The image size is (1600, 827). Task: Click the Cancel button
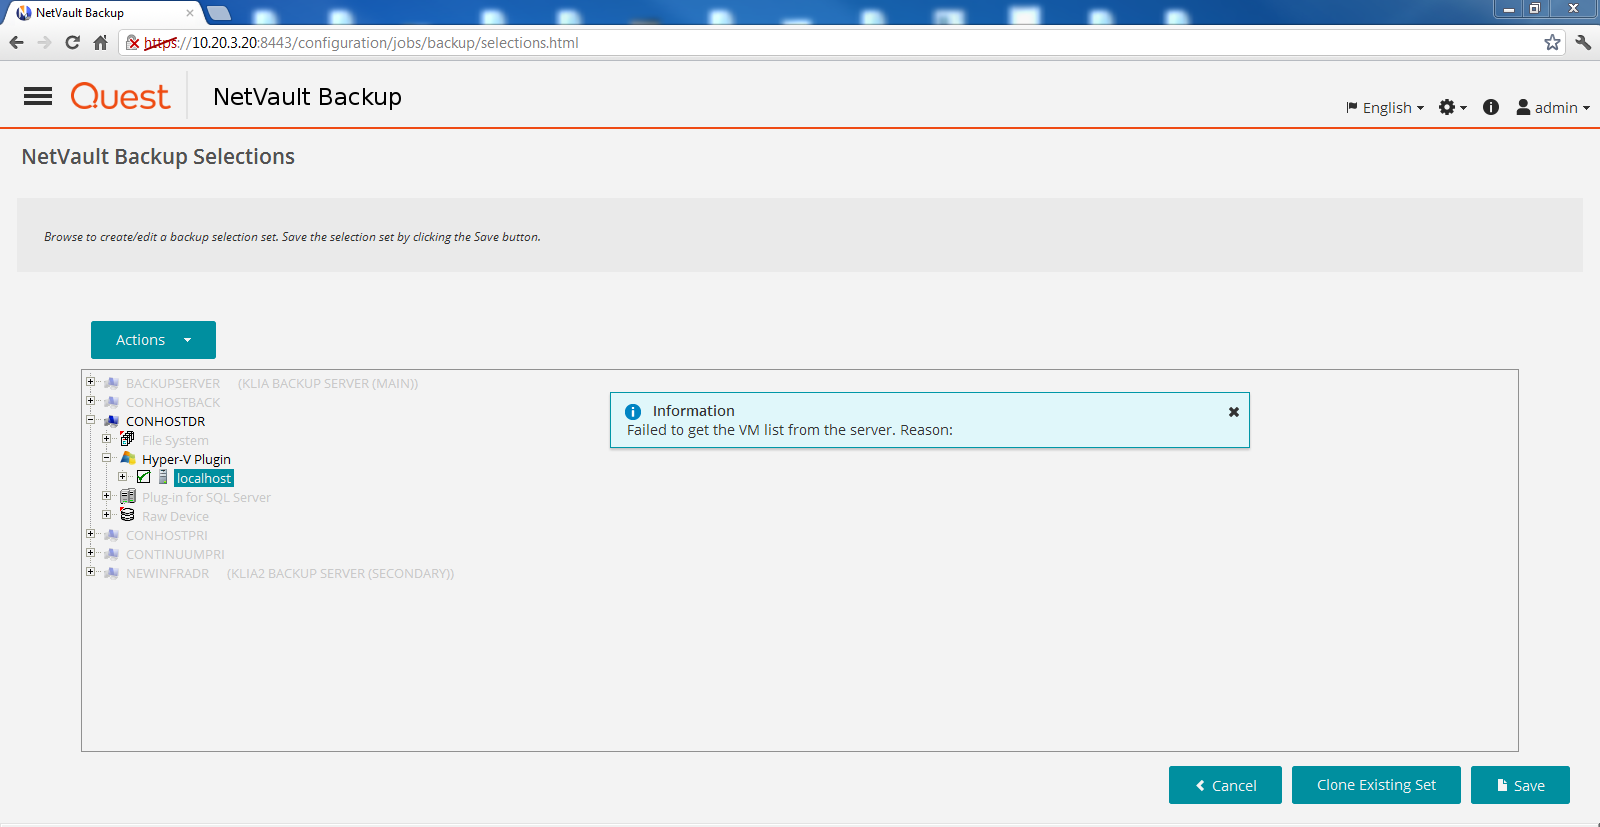[x=1225, y=785]
